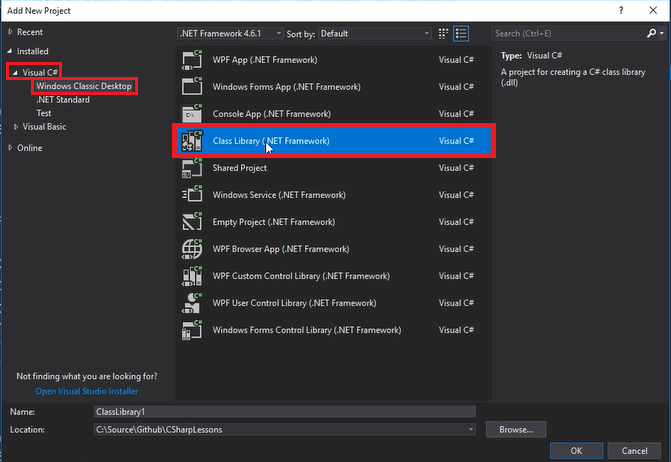The height and width of the screenshot is (462, 671).
Task: Select the .NET Standard category
Action: (x=63, y=100)
